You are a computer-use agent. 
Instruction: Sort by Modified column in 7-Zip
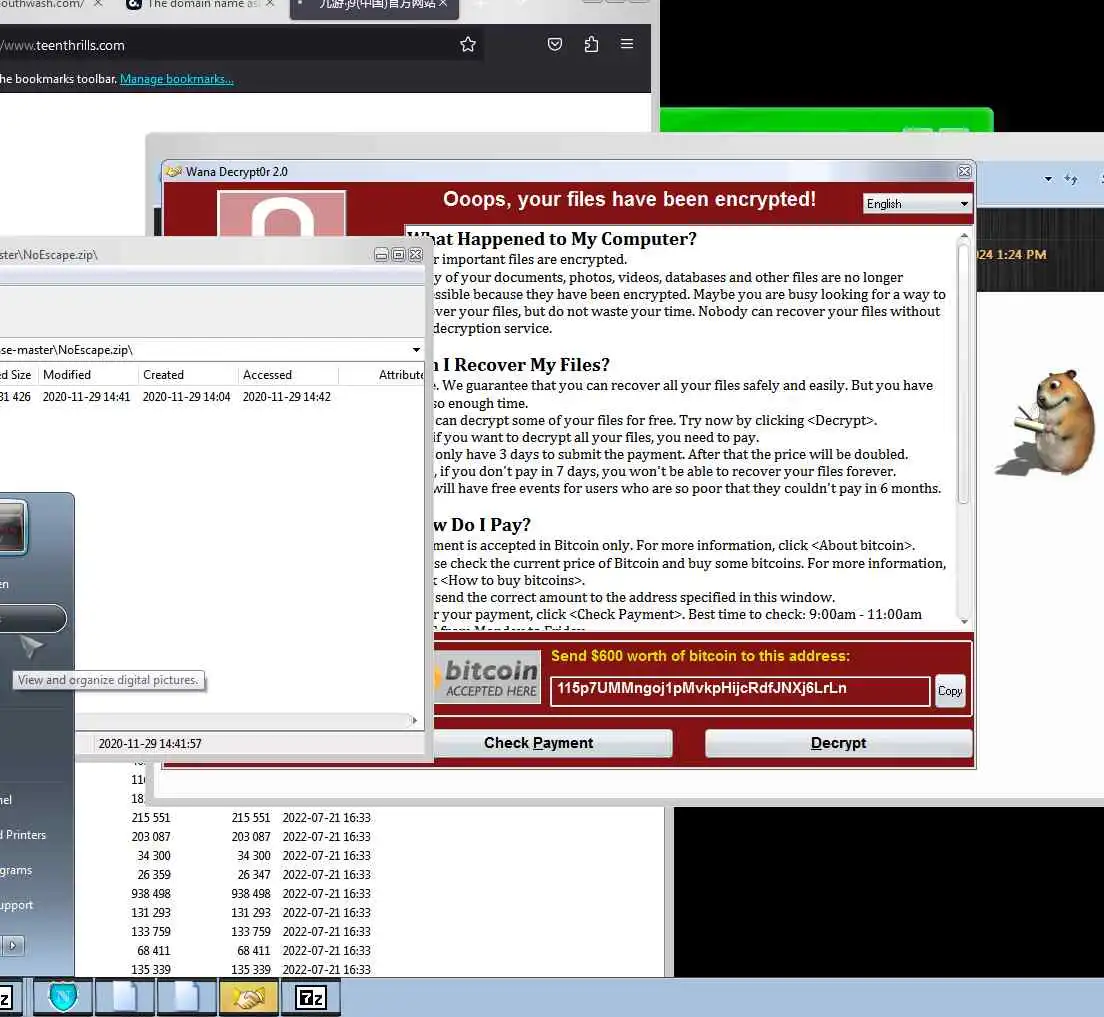point(87,375)
